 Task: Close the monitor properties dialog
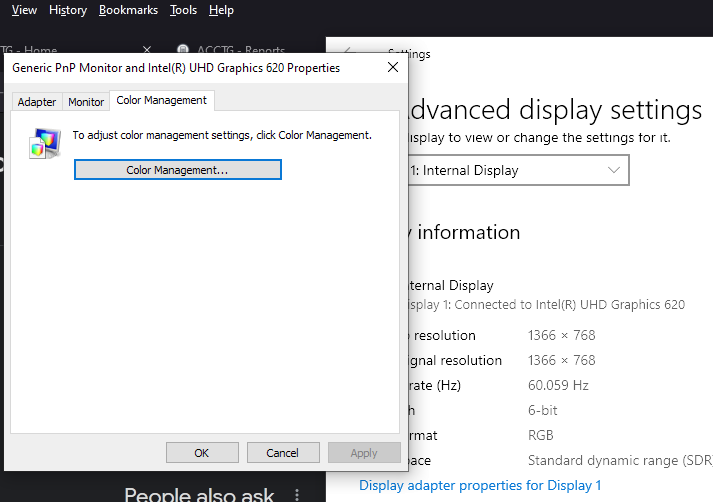click(391, 68)
